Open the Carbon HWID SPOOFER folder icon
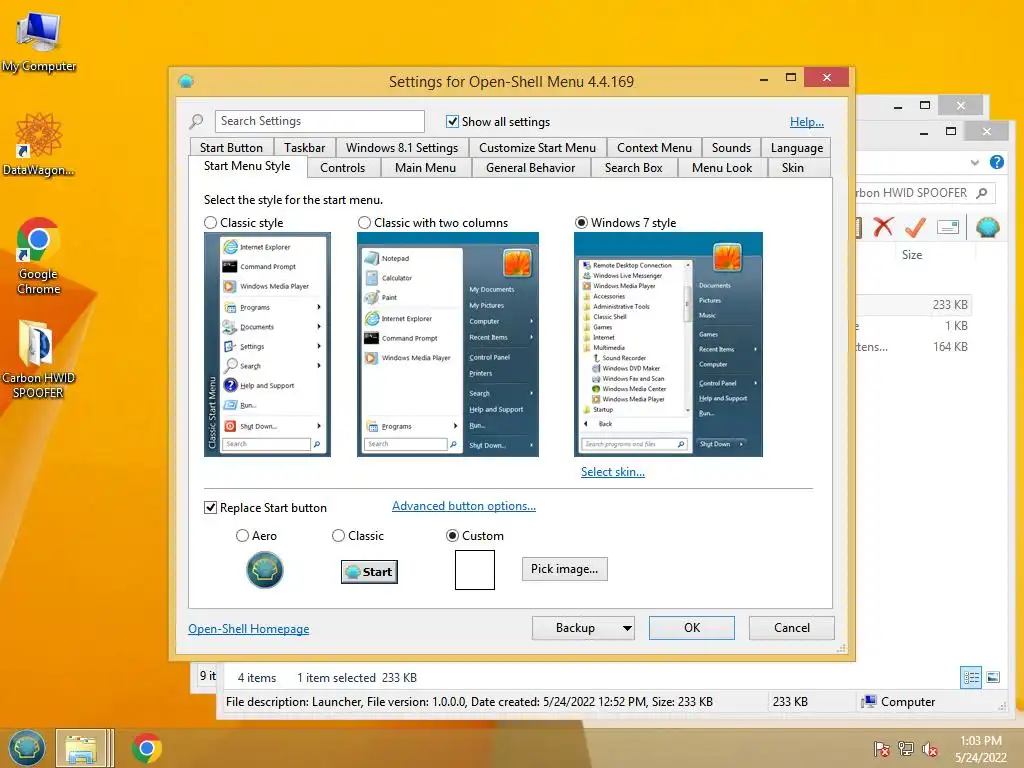1024x768 pixels. tap(38, 358)
